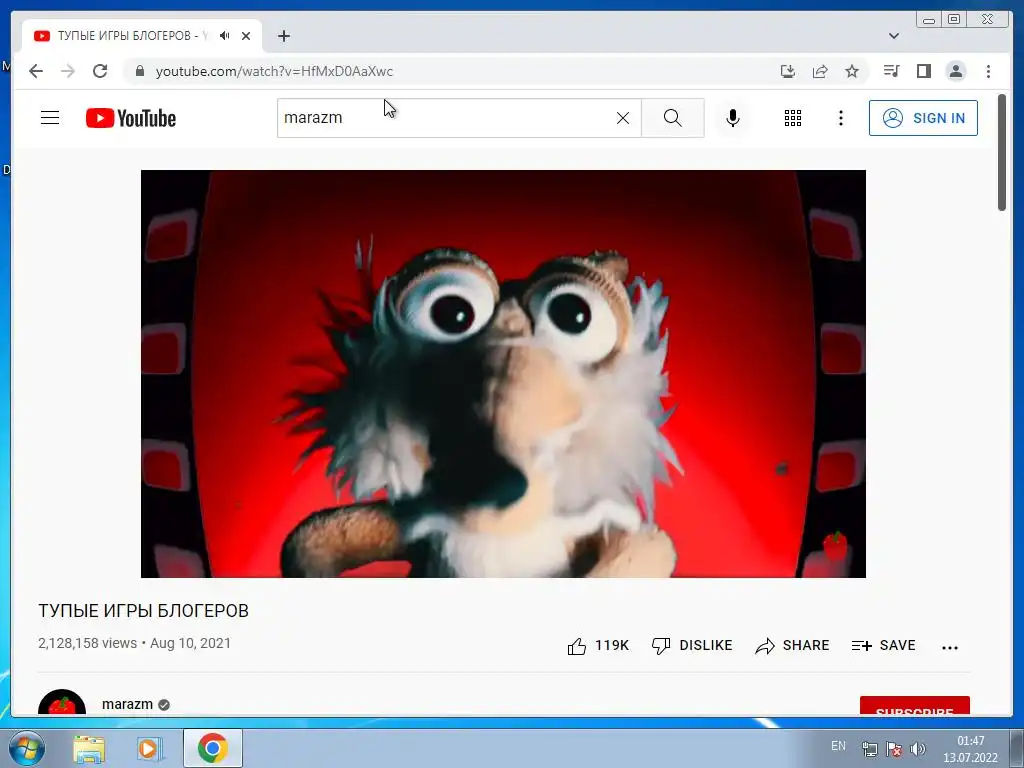Open more actions ellipsis under video
Image resolution: width=1024 pixels, height=768 pixels.
pos(950,647)
